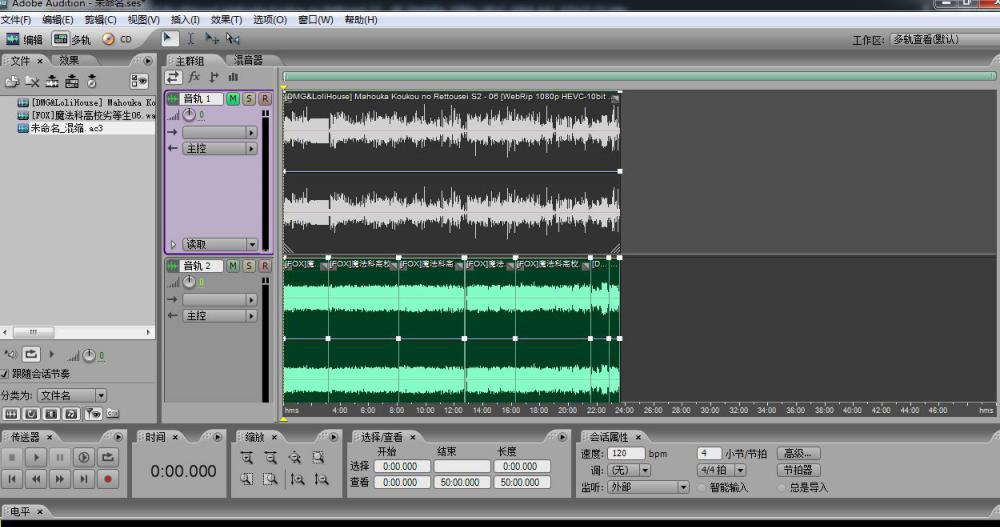The height and width of the screenshot is (527, 1000).
Task: Click the Files panel auto-play speaker icon
Action: tap(10, 354)
